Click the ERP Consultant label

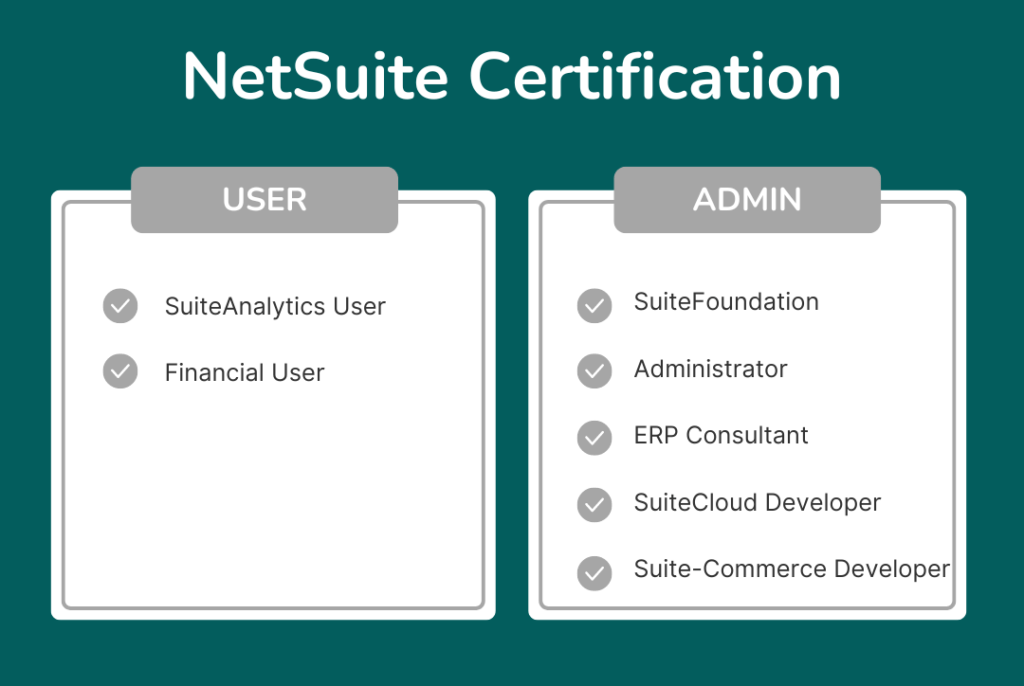720,436
